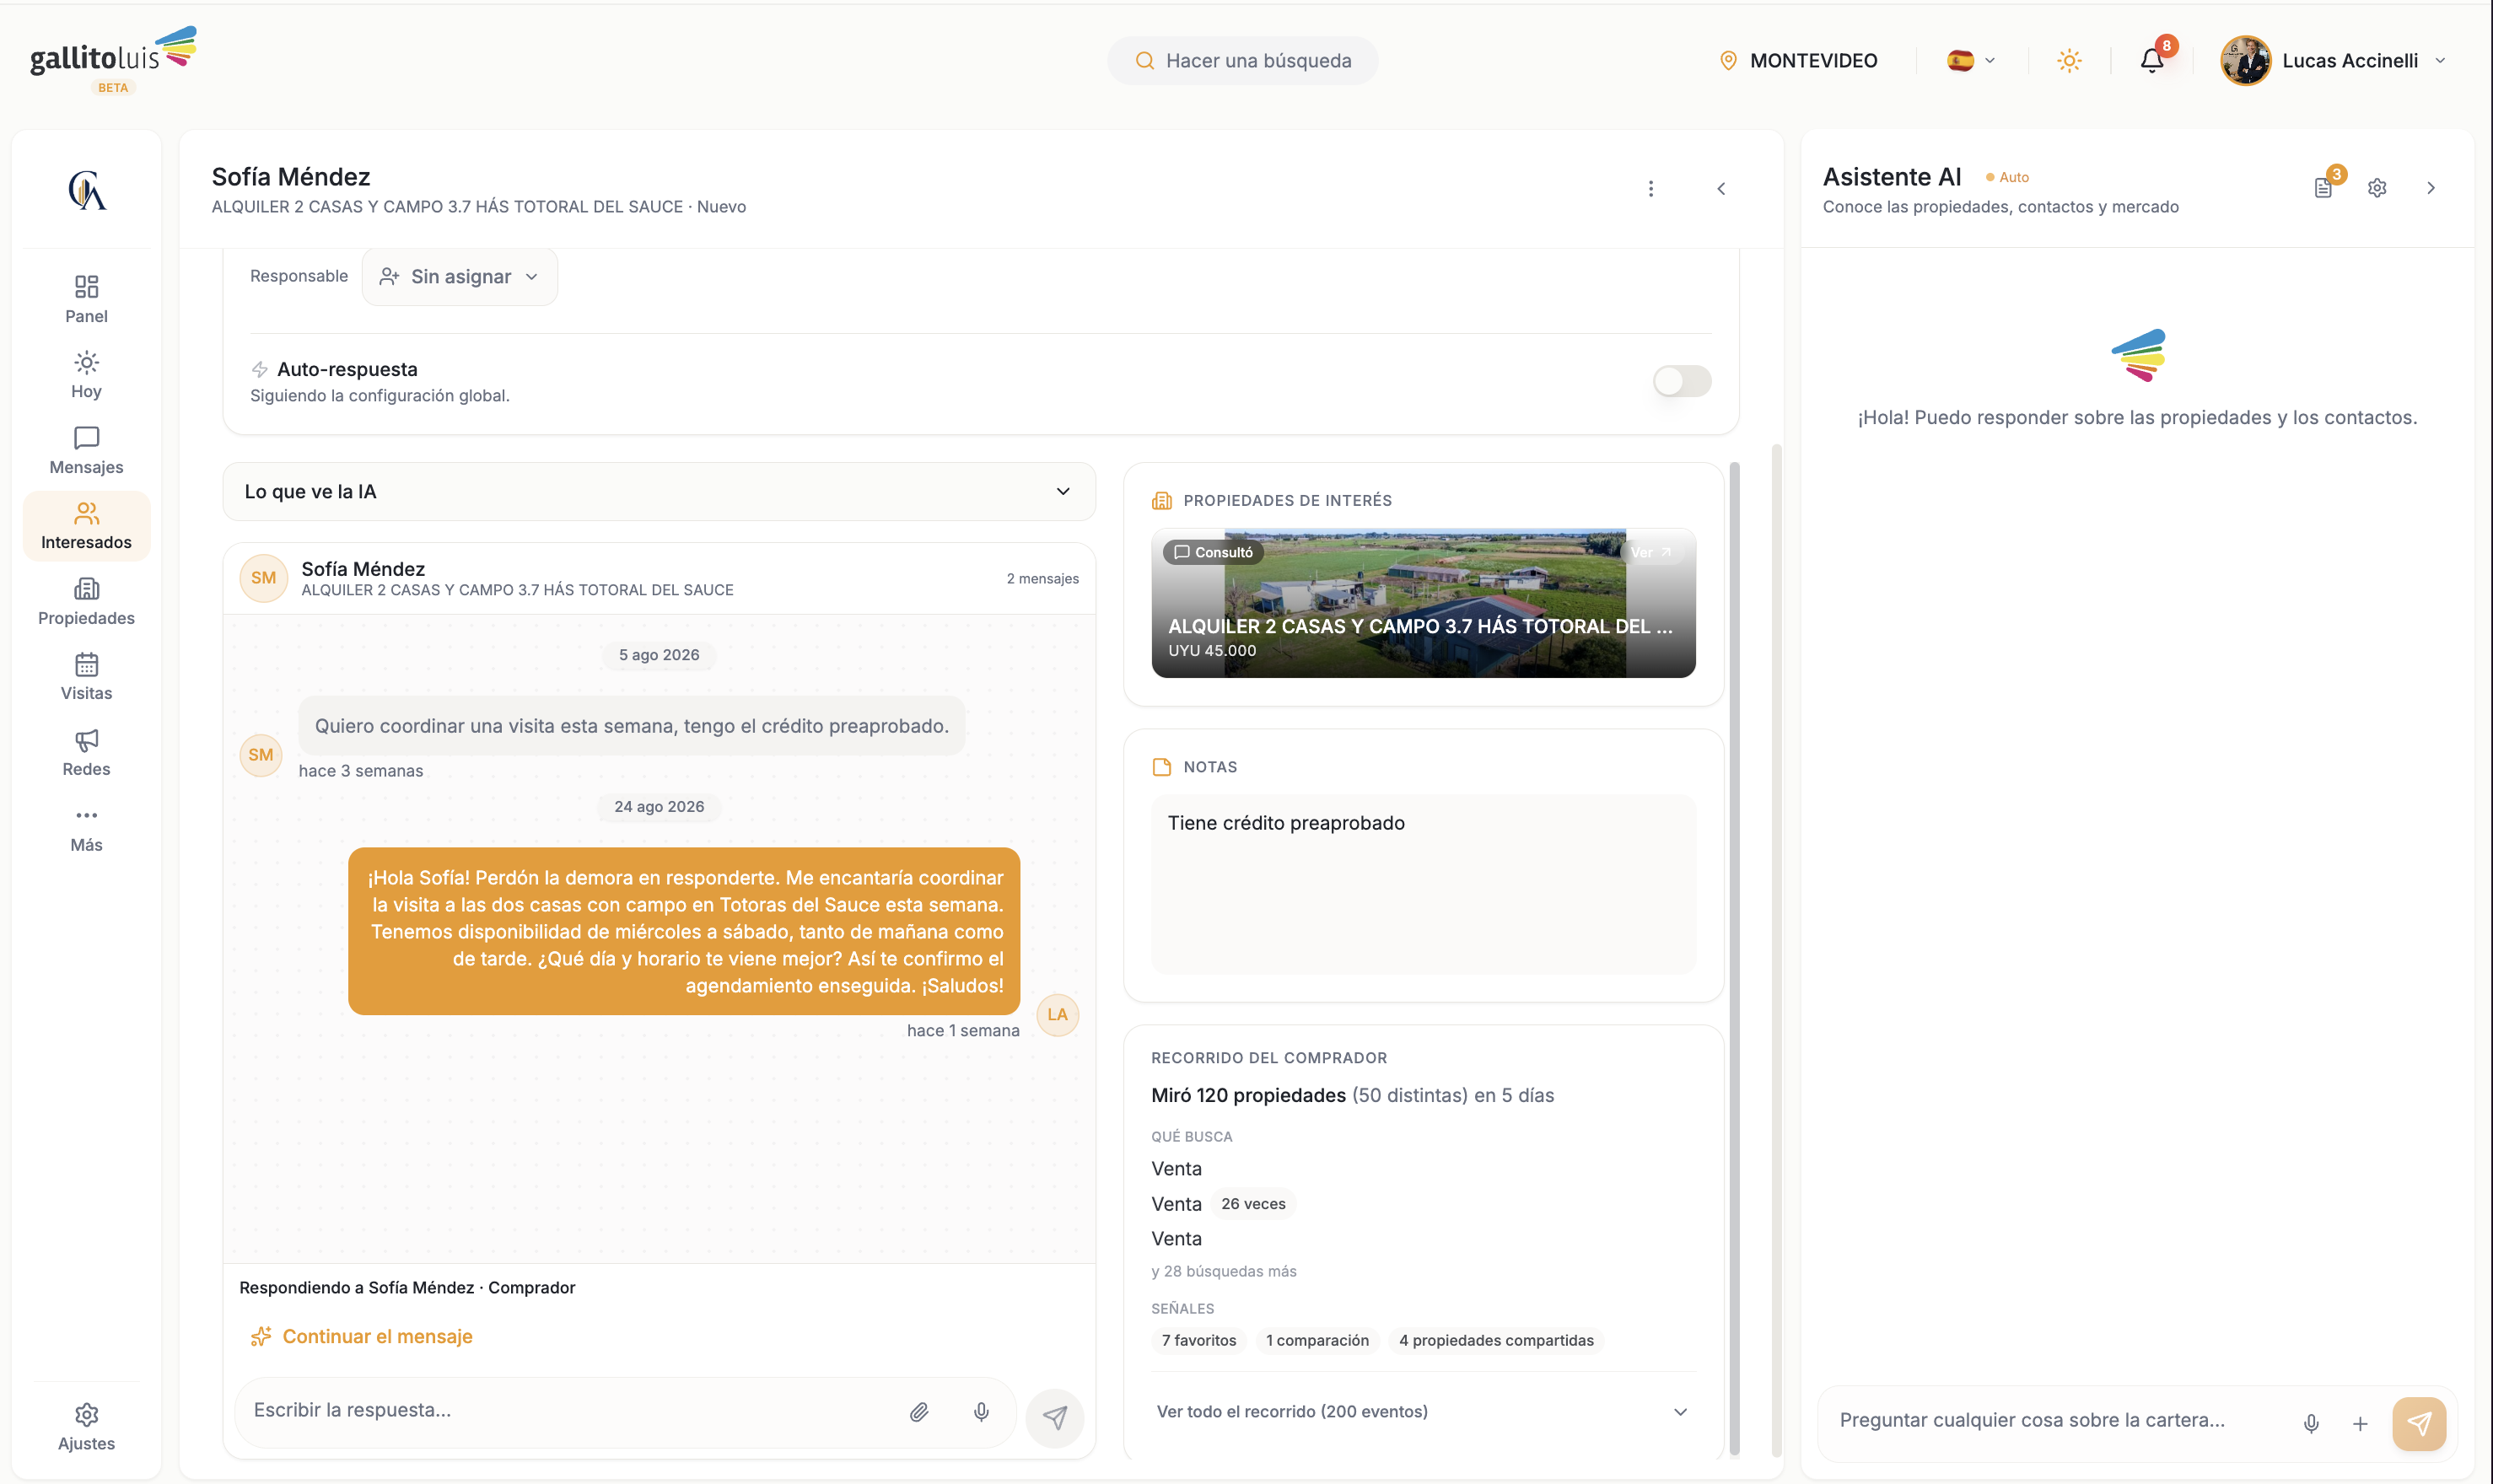Screen dimensions: 2493x1484
Task: Click the Ver link on property card
Action: [x=1650, y=552]
